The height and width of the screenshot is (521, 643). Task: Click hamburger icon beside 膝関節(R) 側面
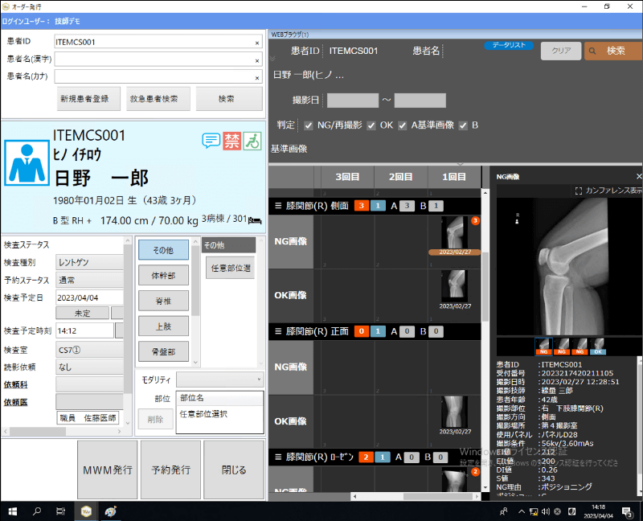tap(279, 205)
